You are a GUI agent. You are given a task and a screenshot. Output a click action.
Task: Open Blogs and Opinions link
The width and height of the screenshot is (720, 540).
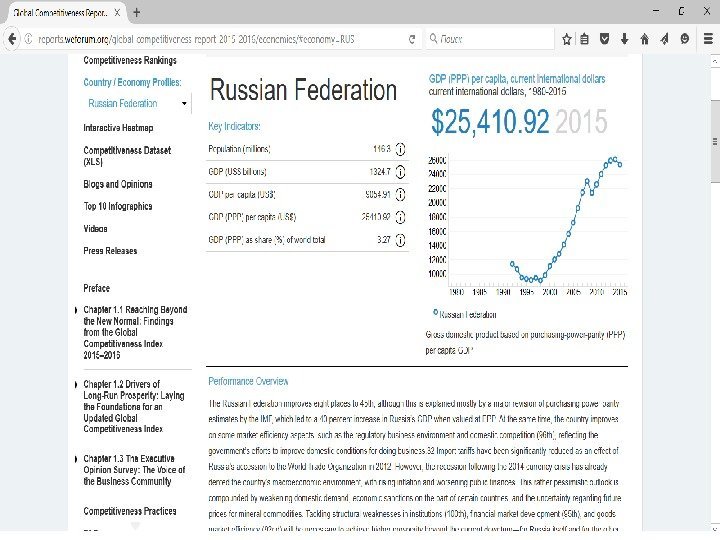coord(118,184)
